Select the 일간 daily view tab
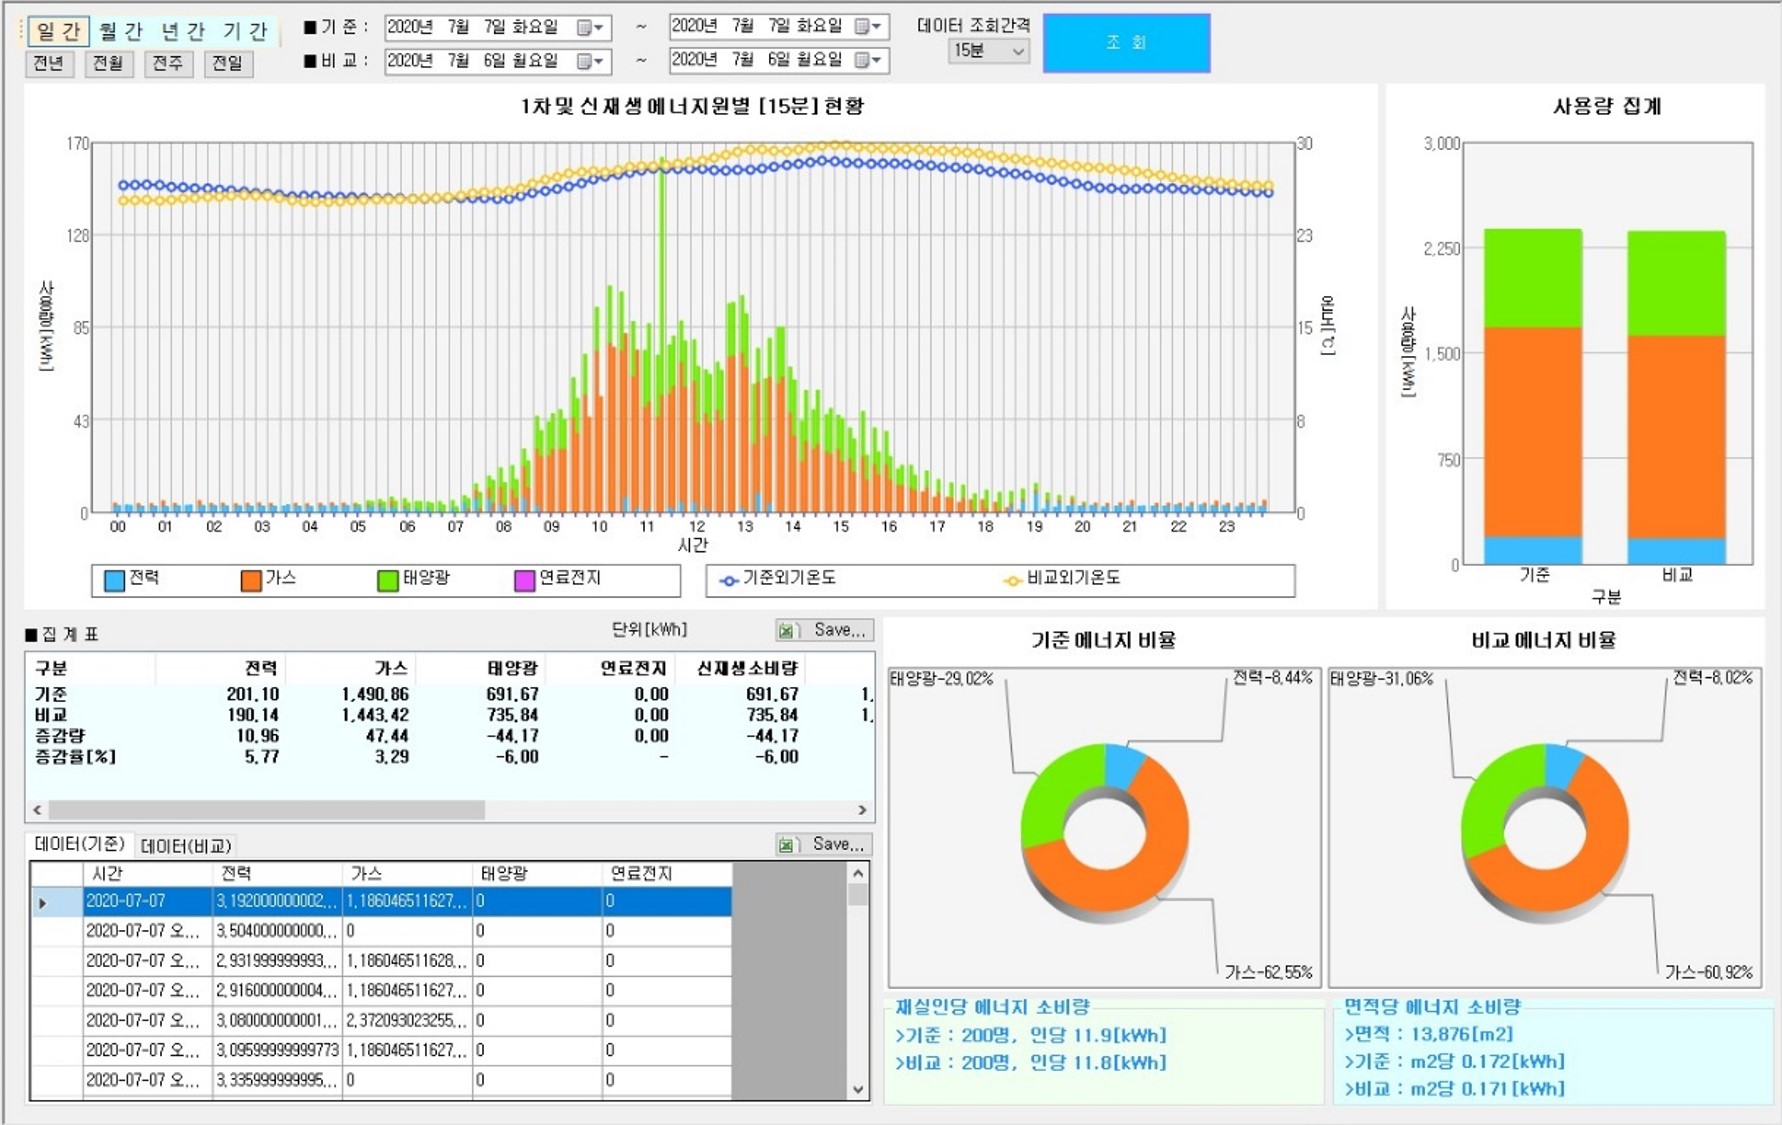This screenshot has height=1125, width=1782. click(58, 31)
